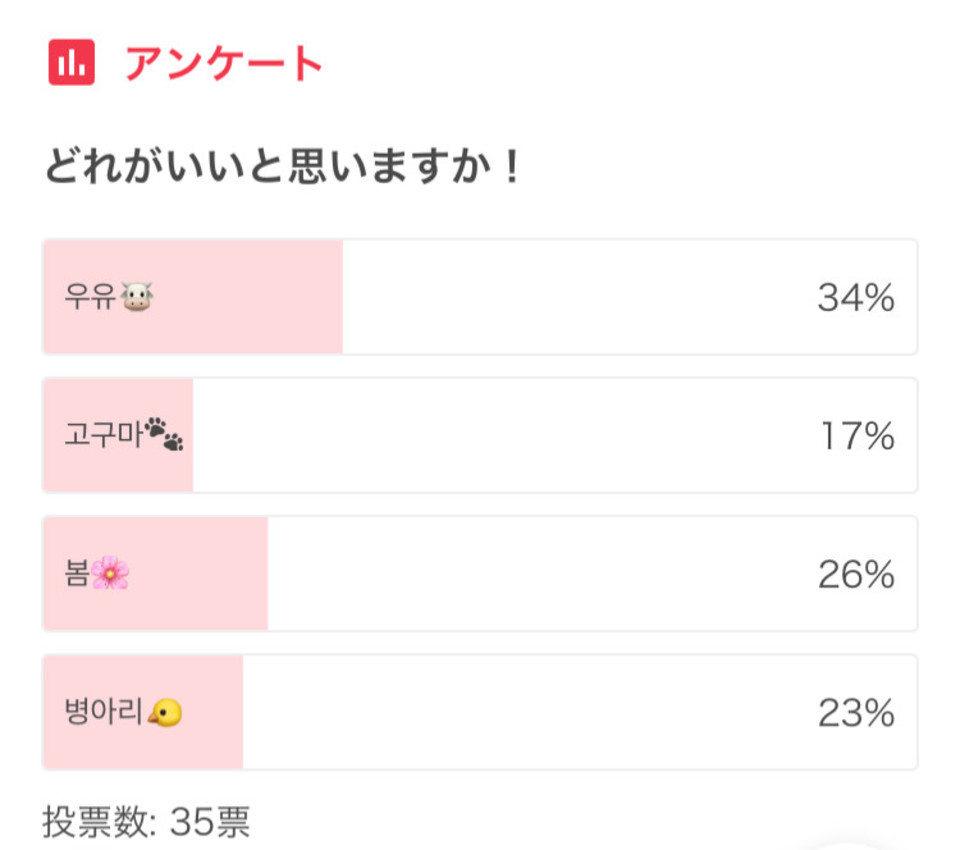Select the 병아리 poll option

pos(480,712)
